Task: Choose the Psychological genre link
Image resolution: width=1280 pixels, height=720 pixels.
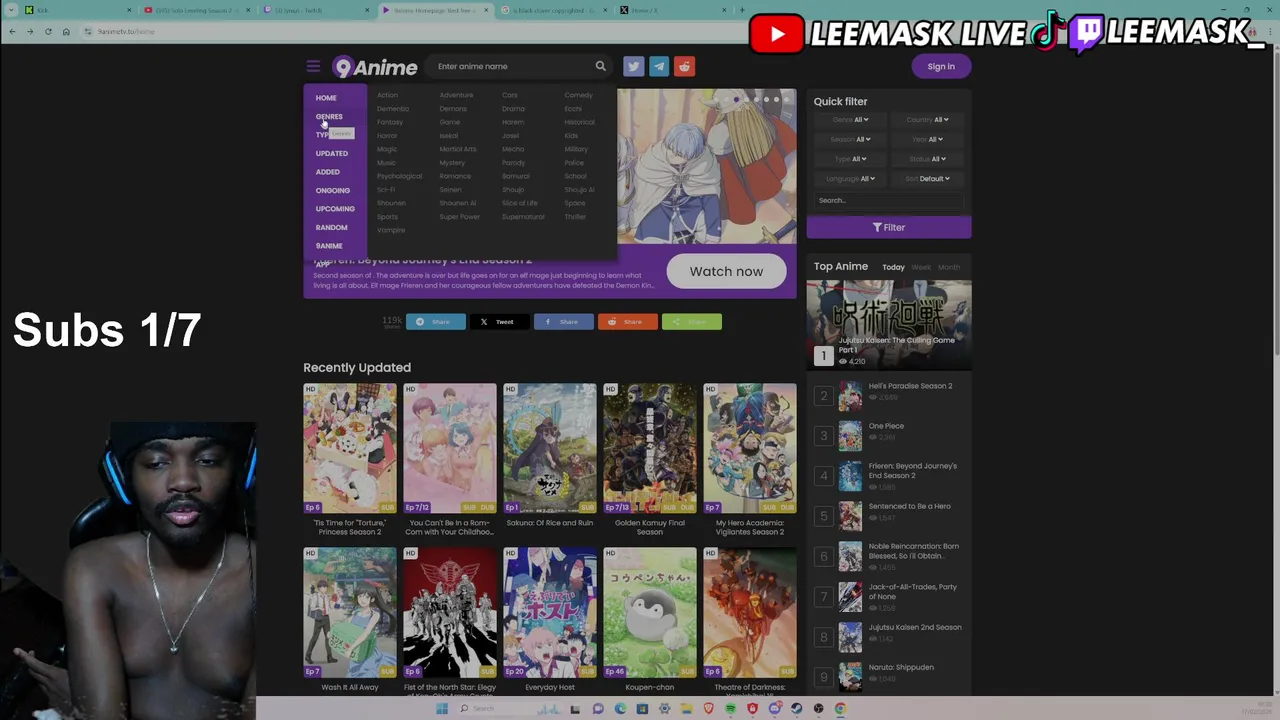Action: (399, 176)
